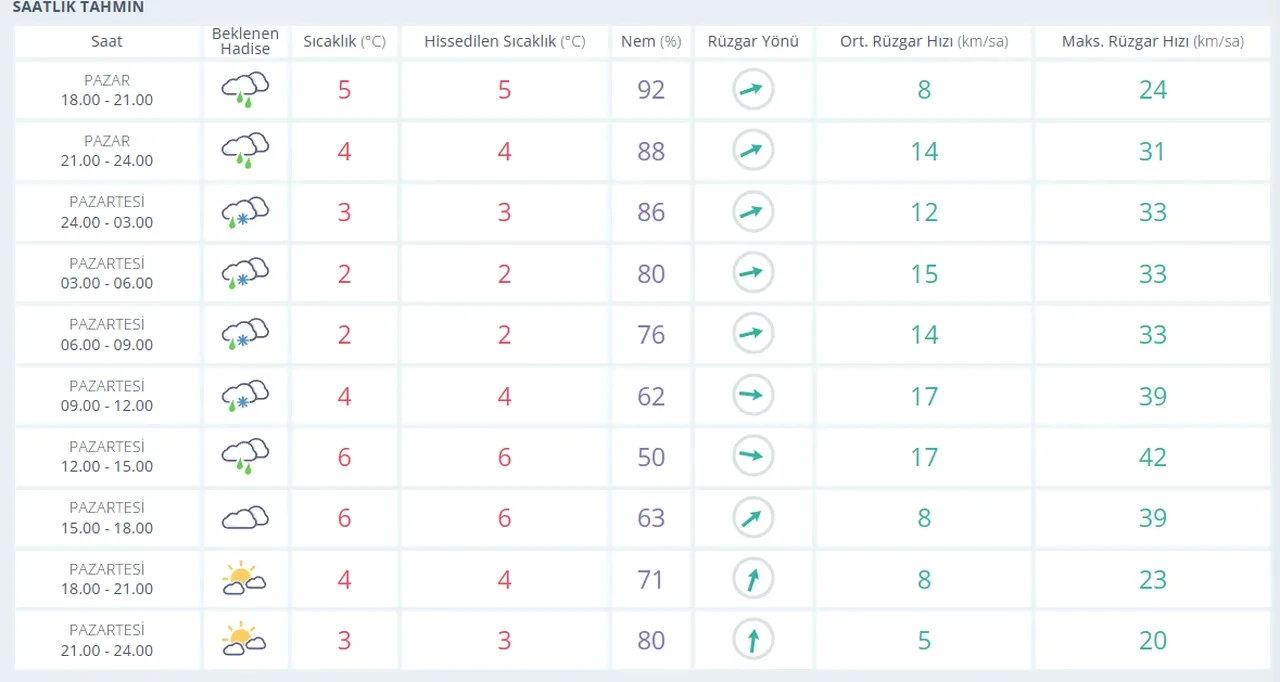Viewport: 1280px width, 682px height.
Task: Click the Hissedilen Sıcaklık column header
Action: point(504,42)
